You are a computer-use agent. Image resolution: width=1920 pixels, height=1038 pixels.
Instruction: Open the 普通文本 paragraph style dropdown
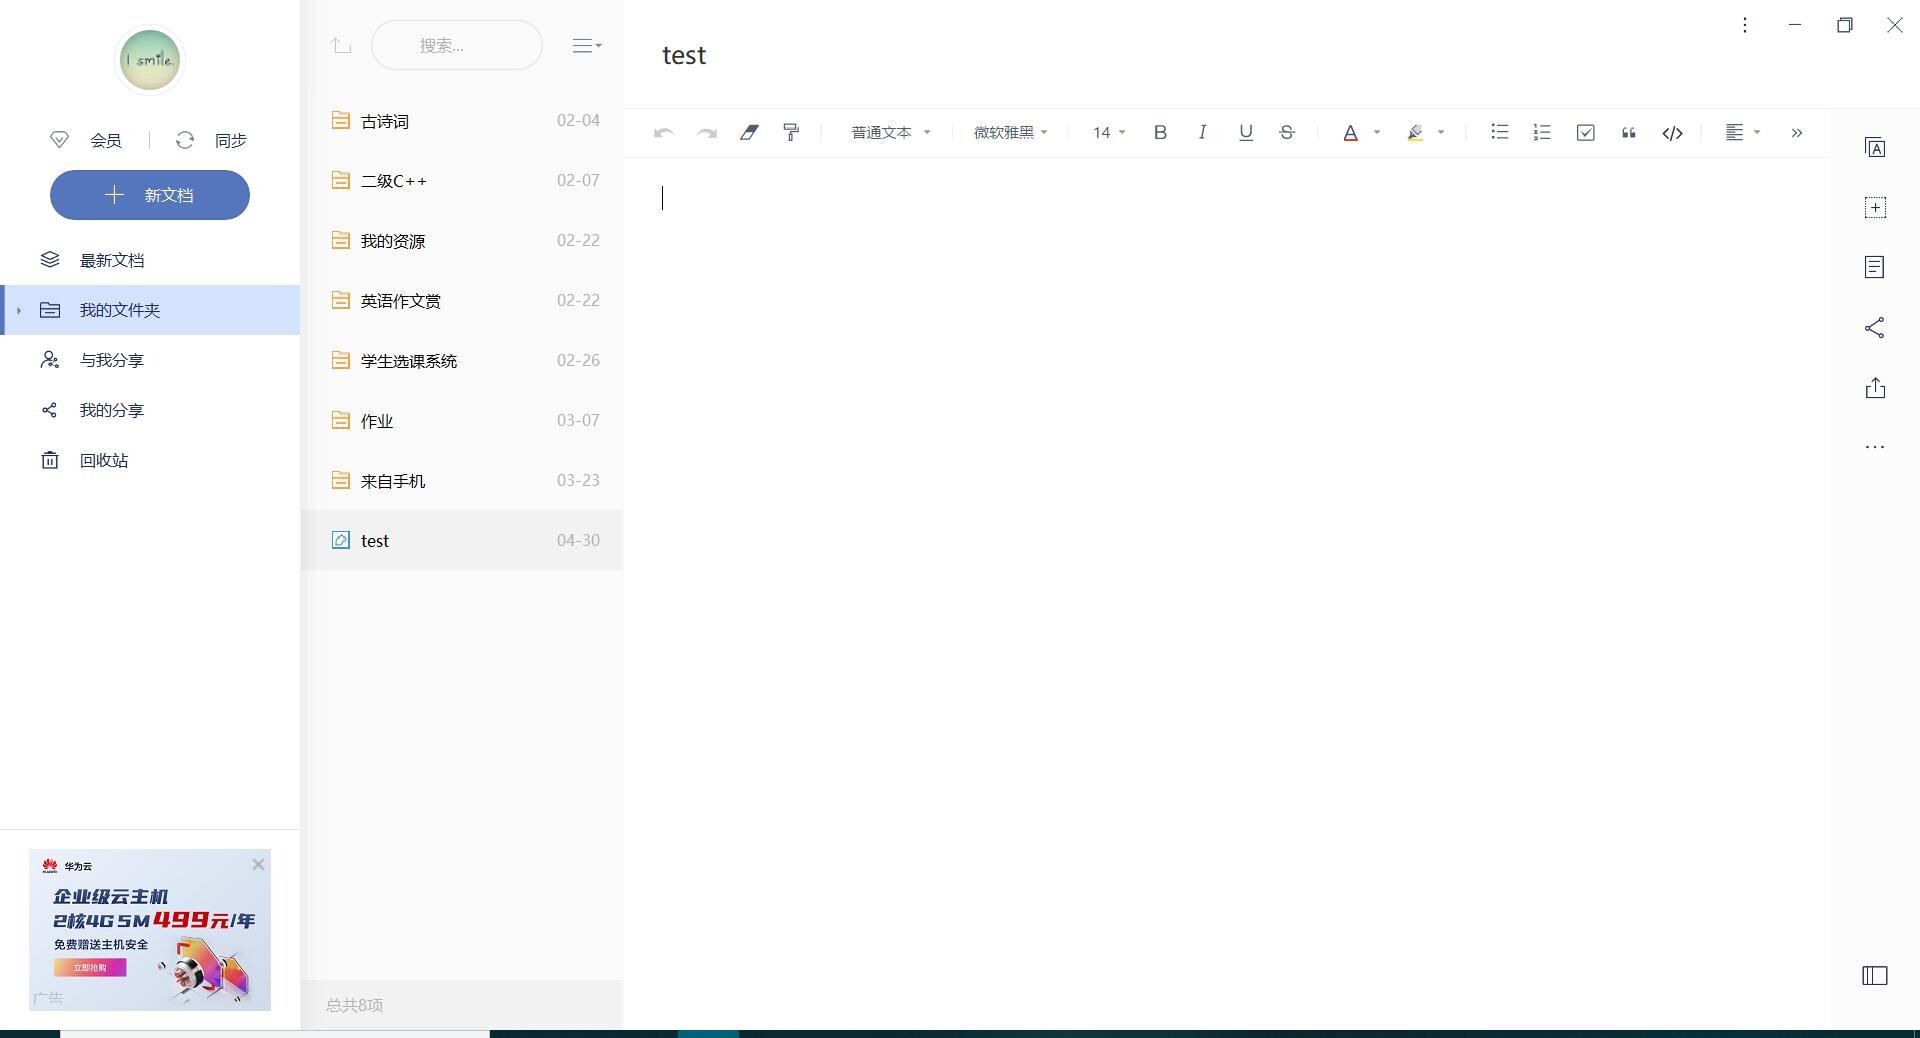tap(890, 132)
